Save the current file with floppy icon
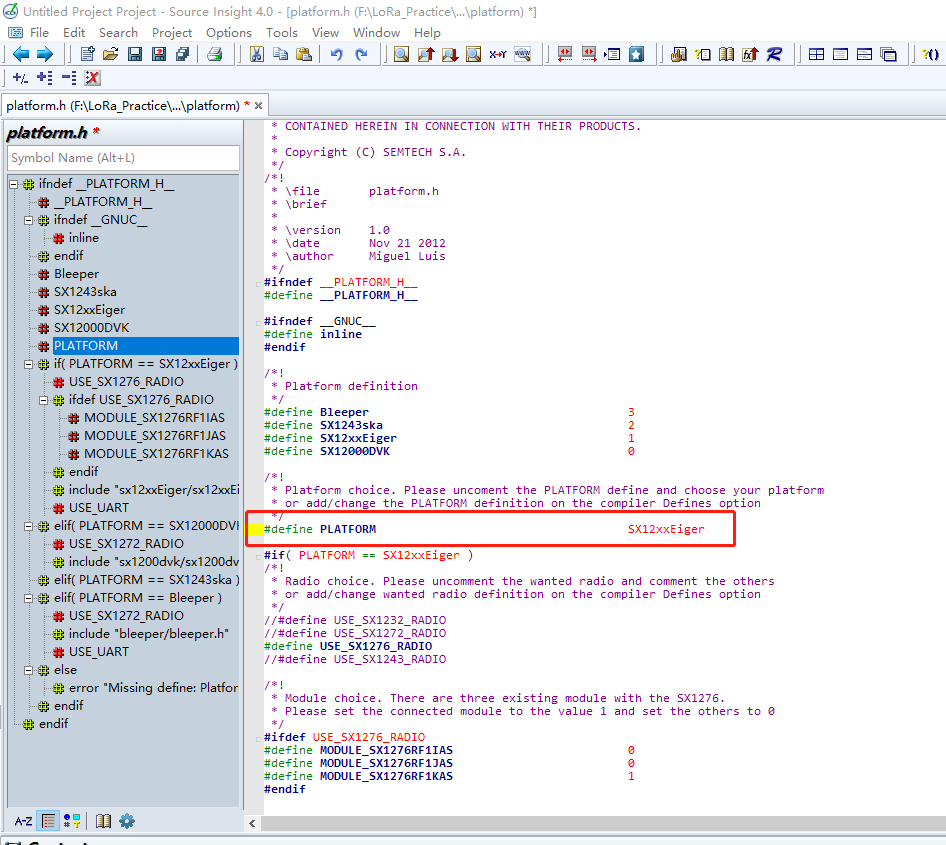This screenshot has height=845, width=946. [135, 54]
